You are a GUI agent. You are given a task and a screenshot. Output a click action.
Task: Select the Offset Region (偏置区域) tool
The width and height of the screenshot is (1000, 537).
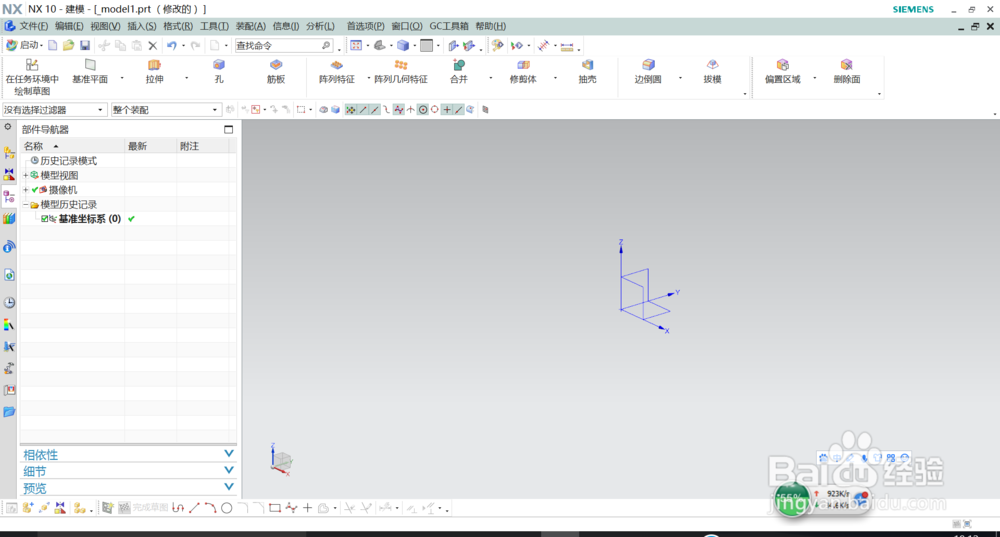pyautogui.click(x=783, y=71)
